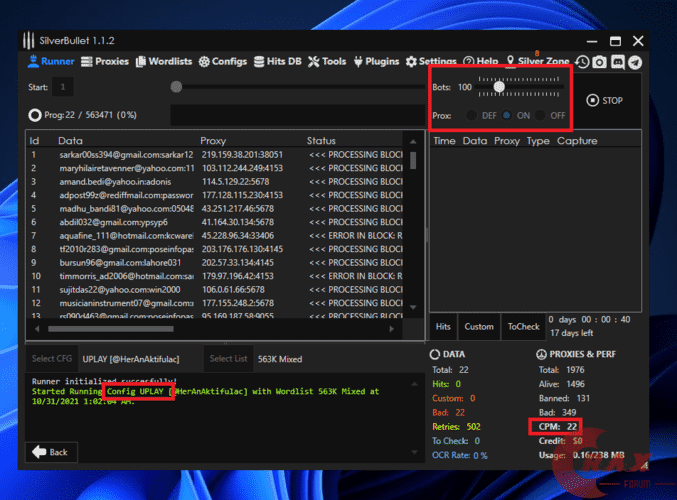Click the DATA section circular icon

(435, 354)
